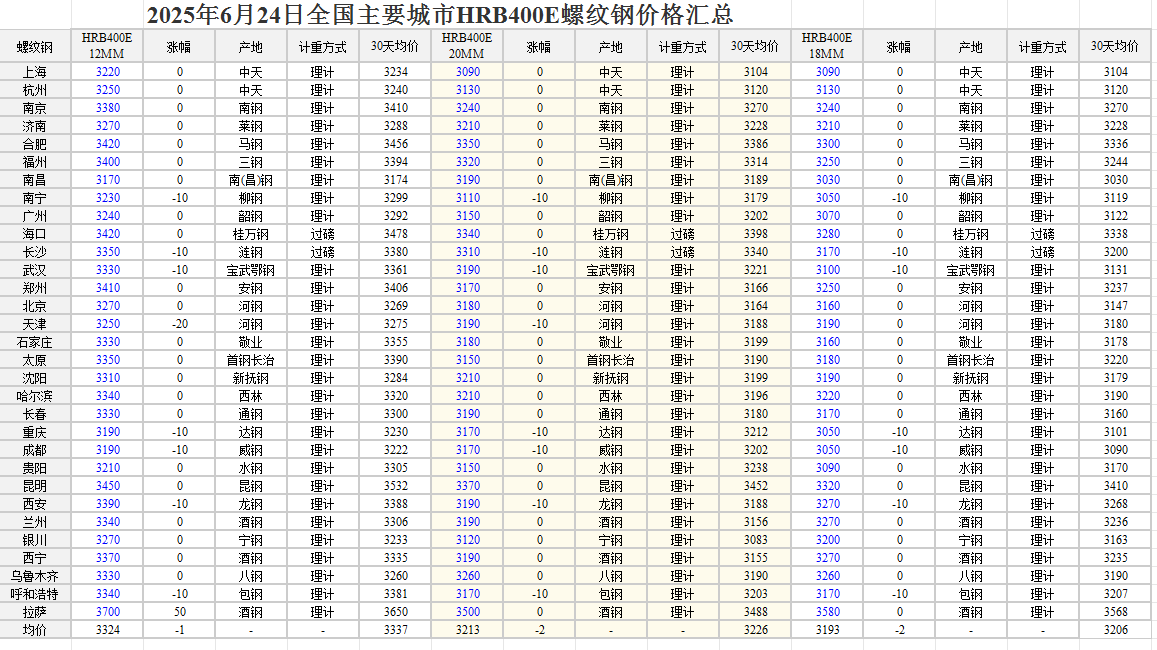The image size is (1157, 650).
Task: Click the 乌鲁木齐 row label
Action: pos(35,576)
